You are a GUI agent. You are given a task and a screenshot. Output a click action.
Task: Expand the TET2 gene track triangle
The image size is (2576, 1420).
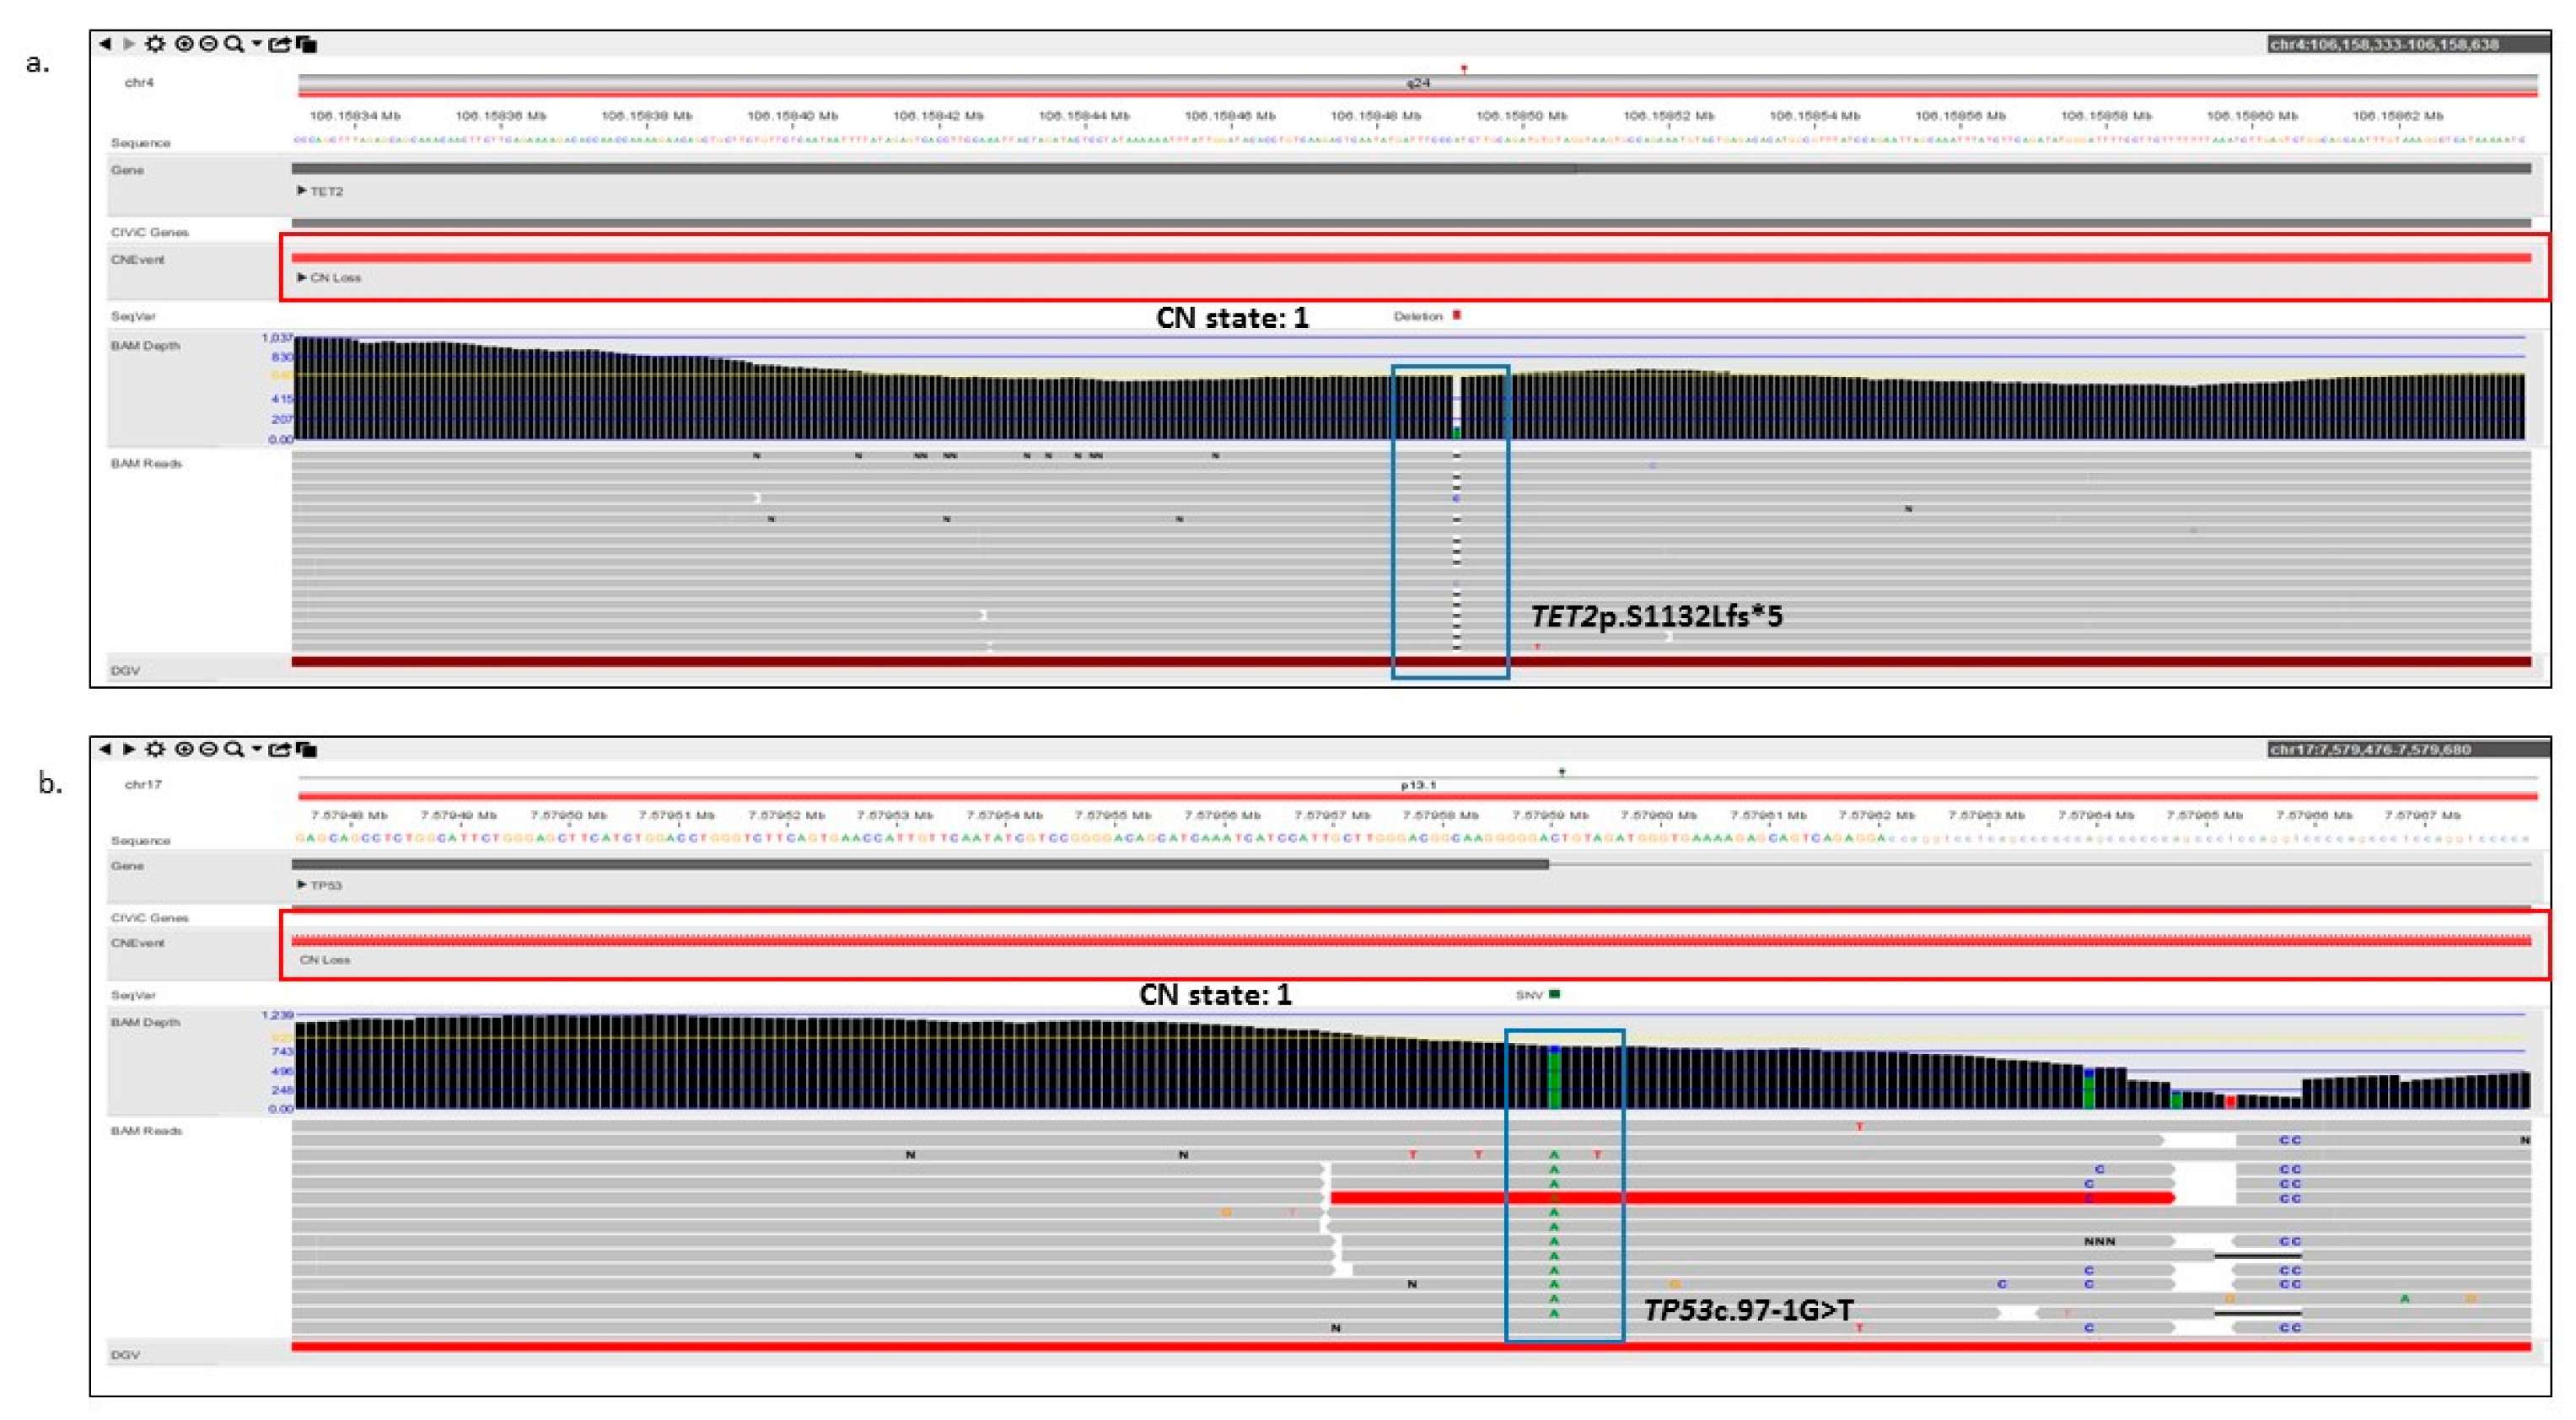302,191
